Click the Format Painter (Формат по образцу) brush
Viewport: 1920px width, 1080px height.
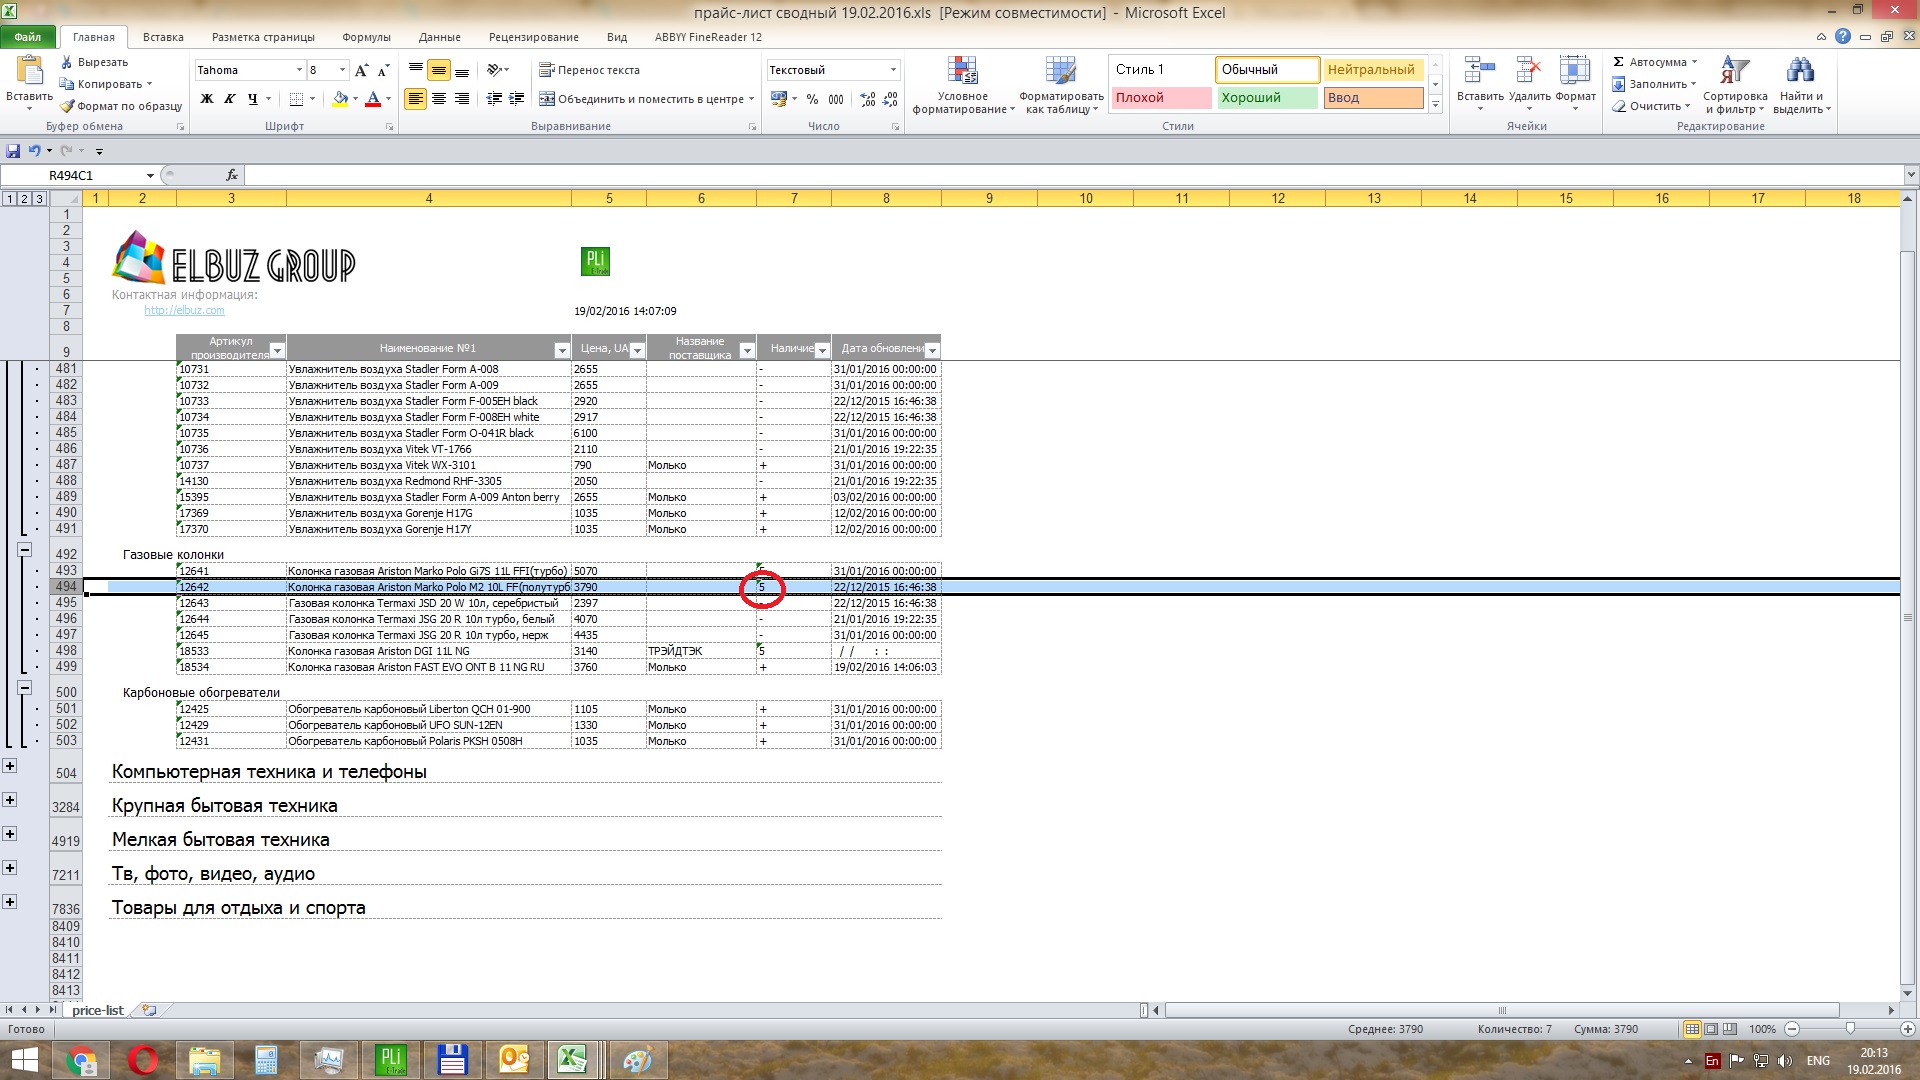[x=120, y=106]
